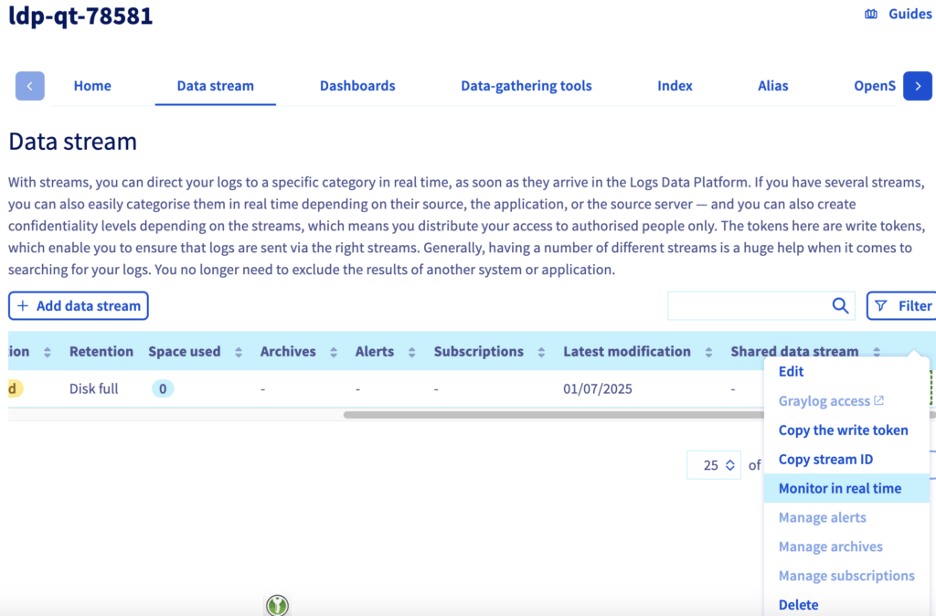This screenshot has height=616, width=936.
Task: Select Delete from the actions menu
Action: coord(798,604)
